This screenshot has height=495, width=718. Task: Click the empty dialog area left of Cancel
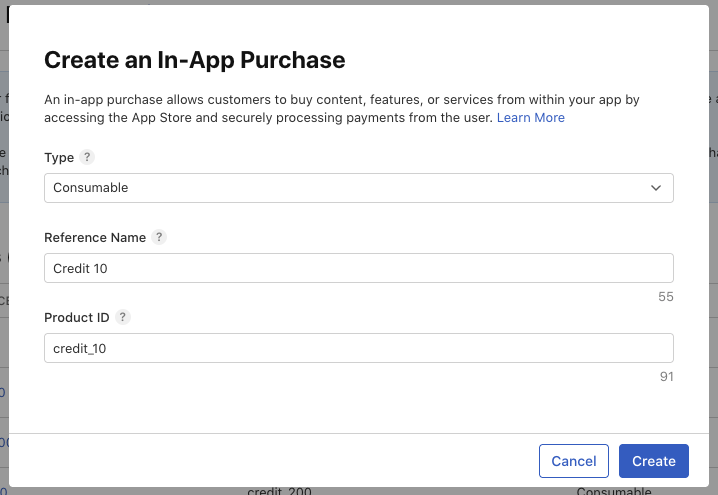click(x=280, y=461)
